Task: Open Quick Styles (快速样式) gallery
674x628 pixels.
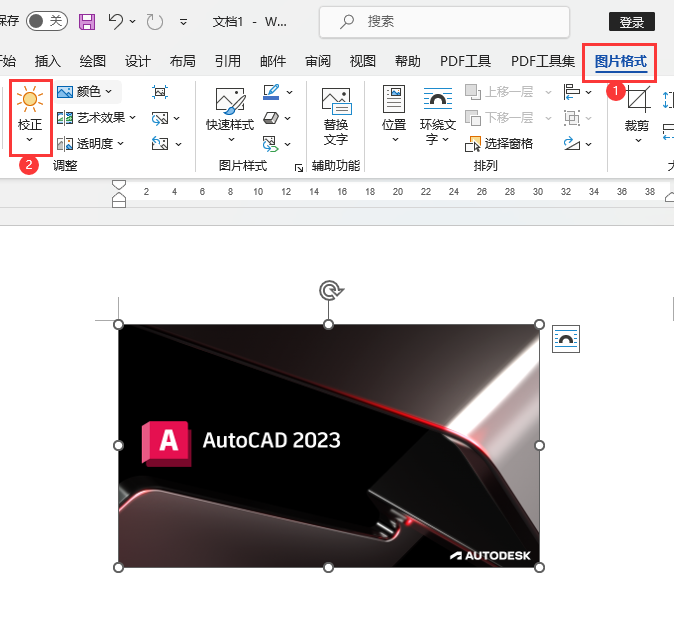Action: (230, 115)
